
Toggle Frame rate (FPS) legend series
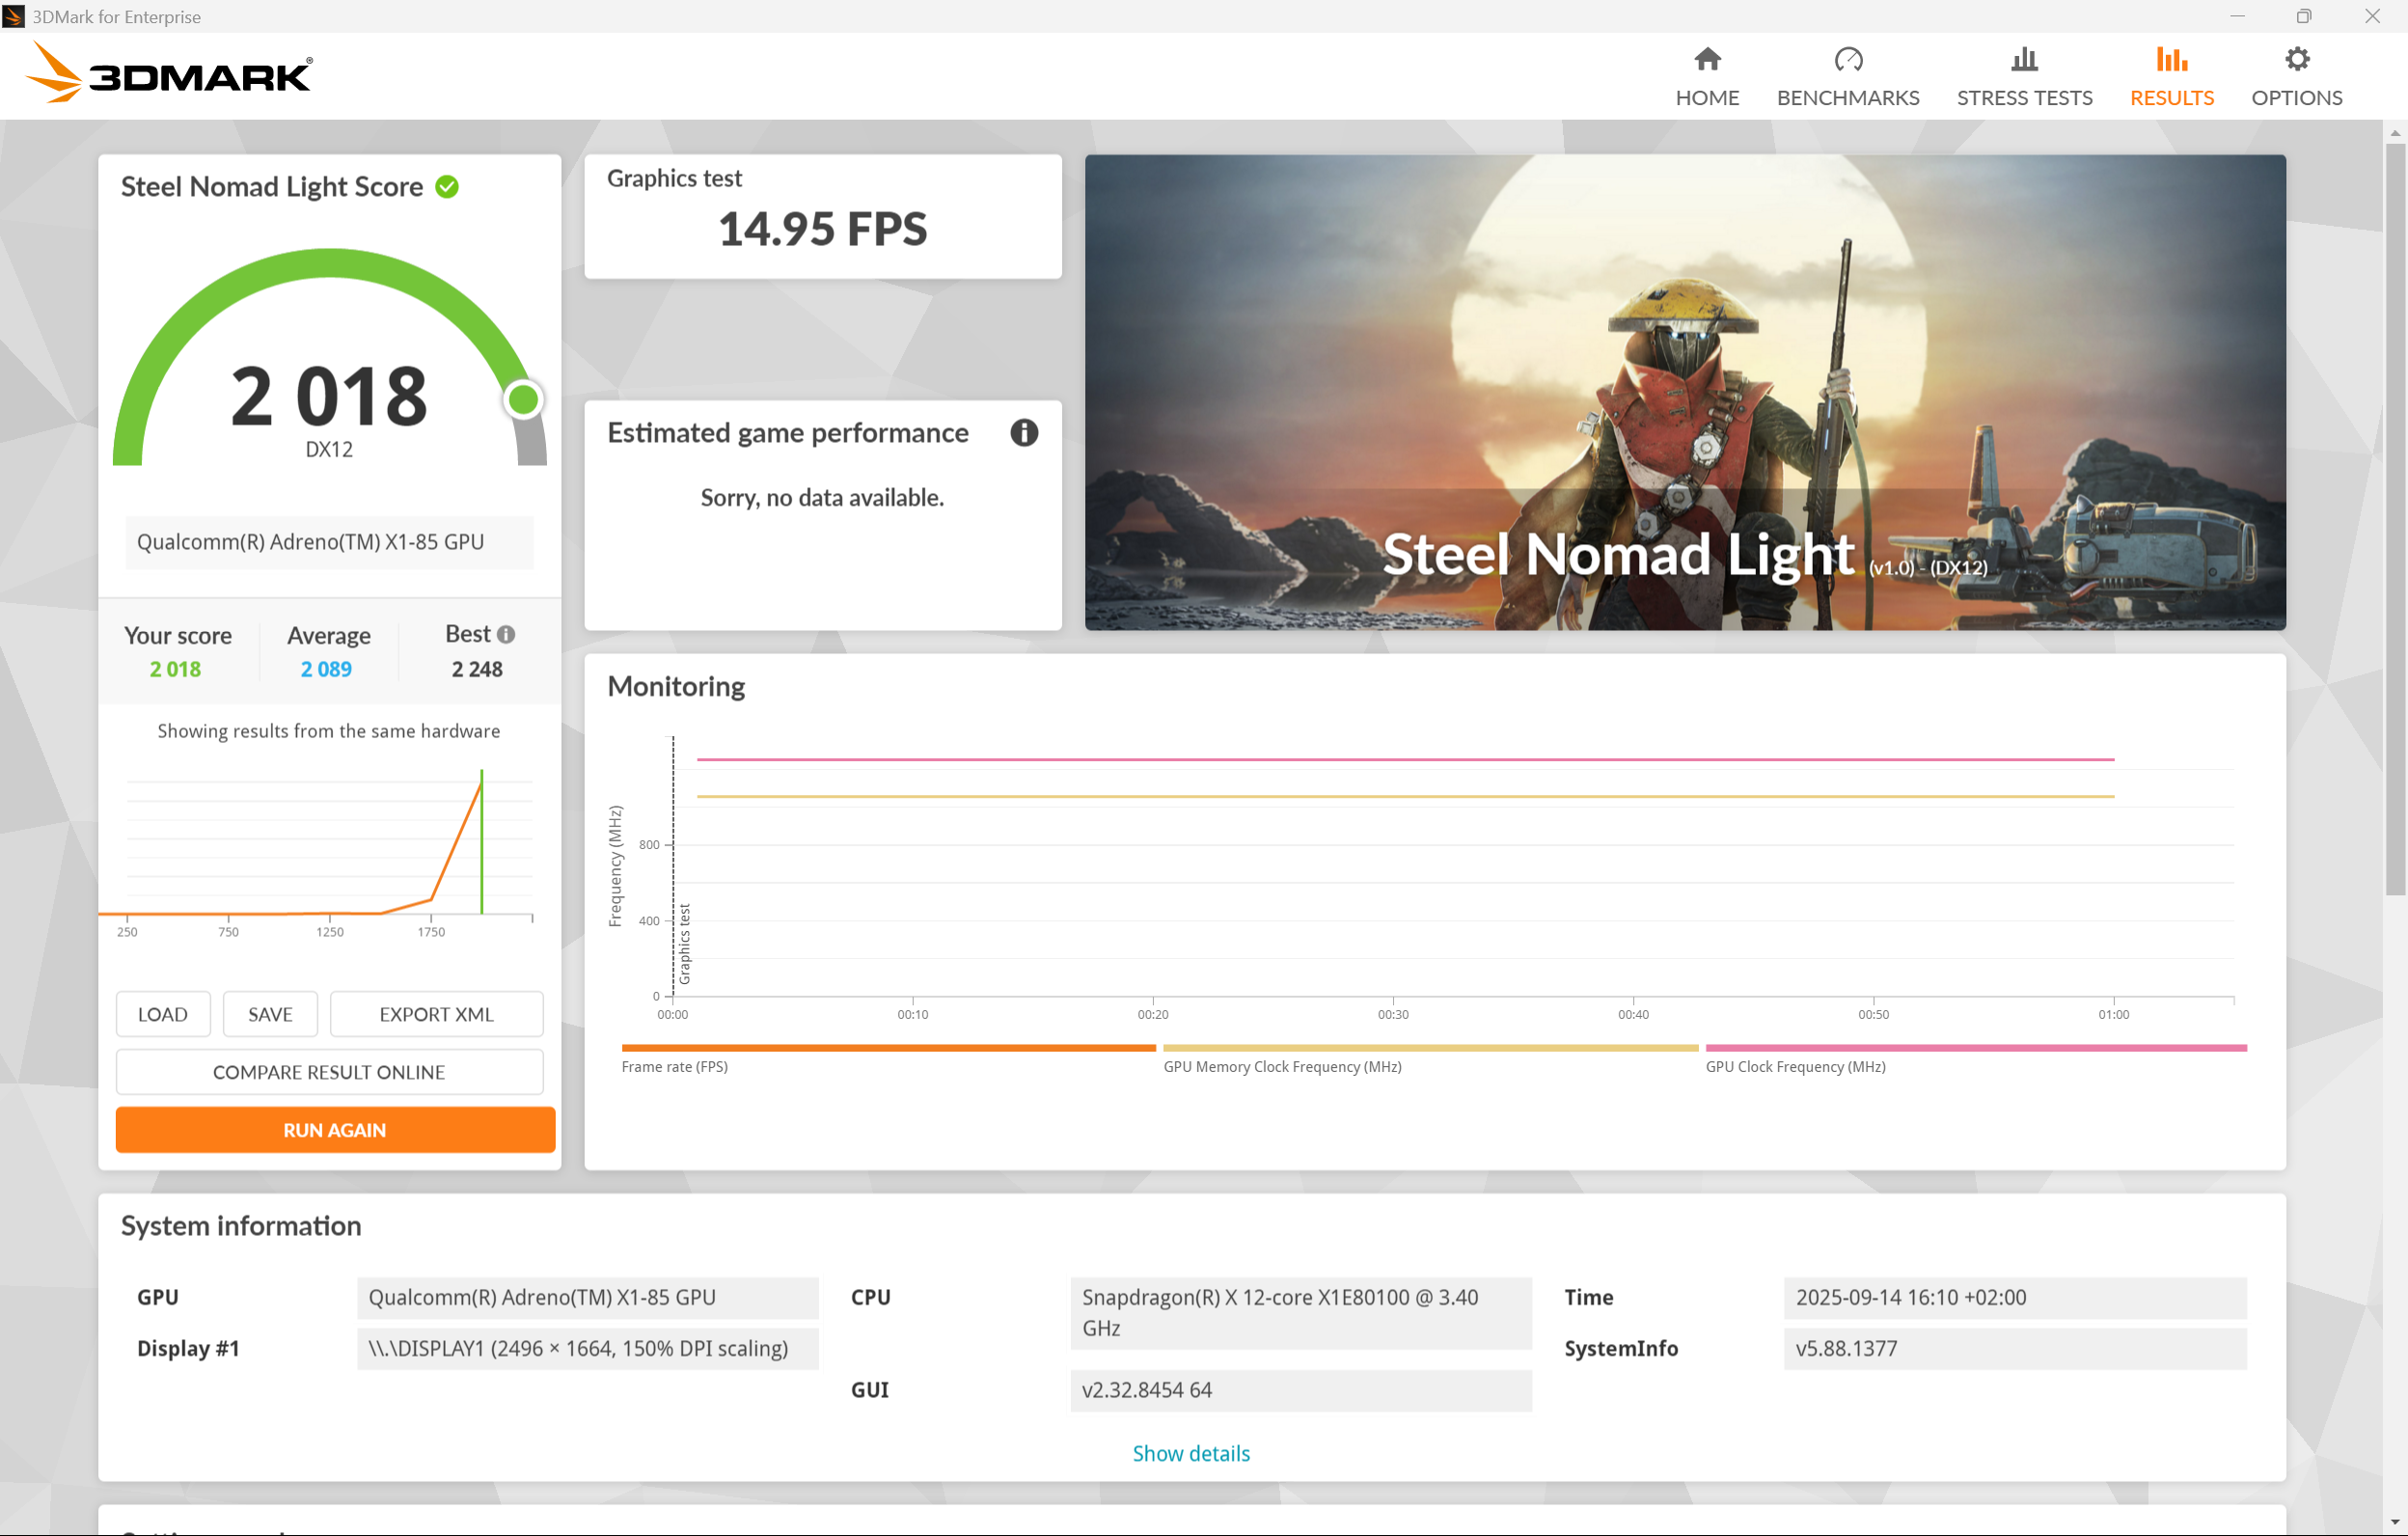tap(675, 1066)
